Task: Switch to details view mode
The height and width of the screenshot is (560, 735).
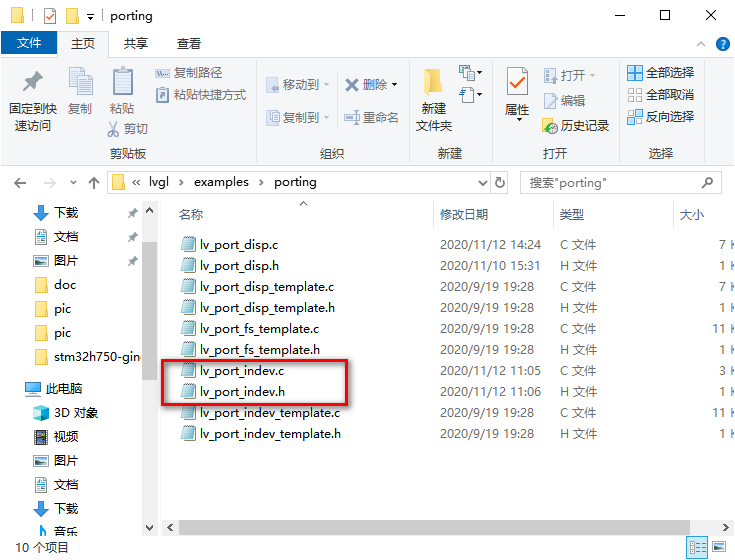Action: (x=699, y=547)
